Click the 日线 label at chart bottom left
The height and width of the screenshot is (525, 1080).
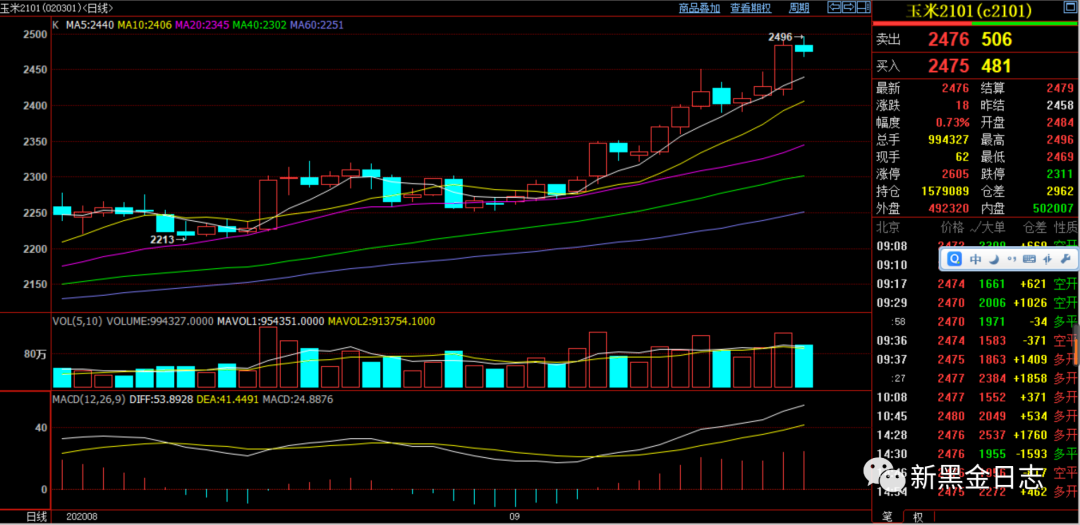point(37,517)
